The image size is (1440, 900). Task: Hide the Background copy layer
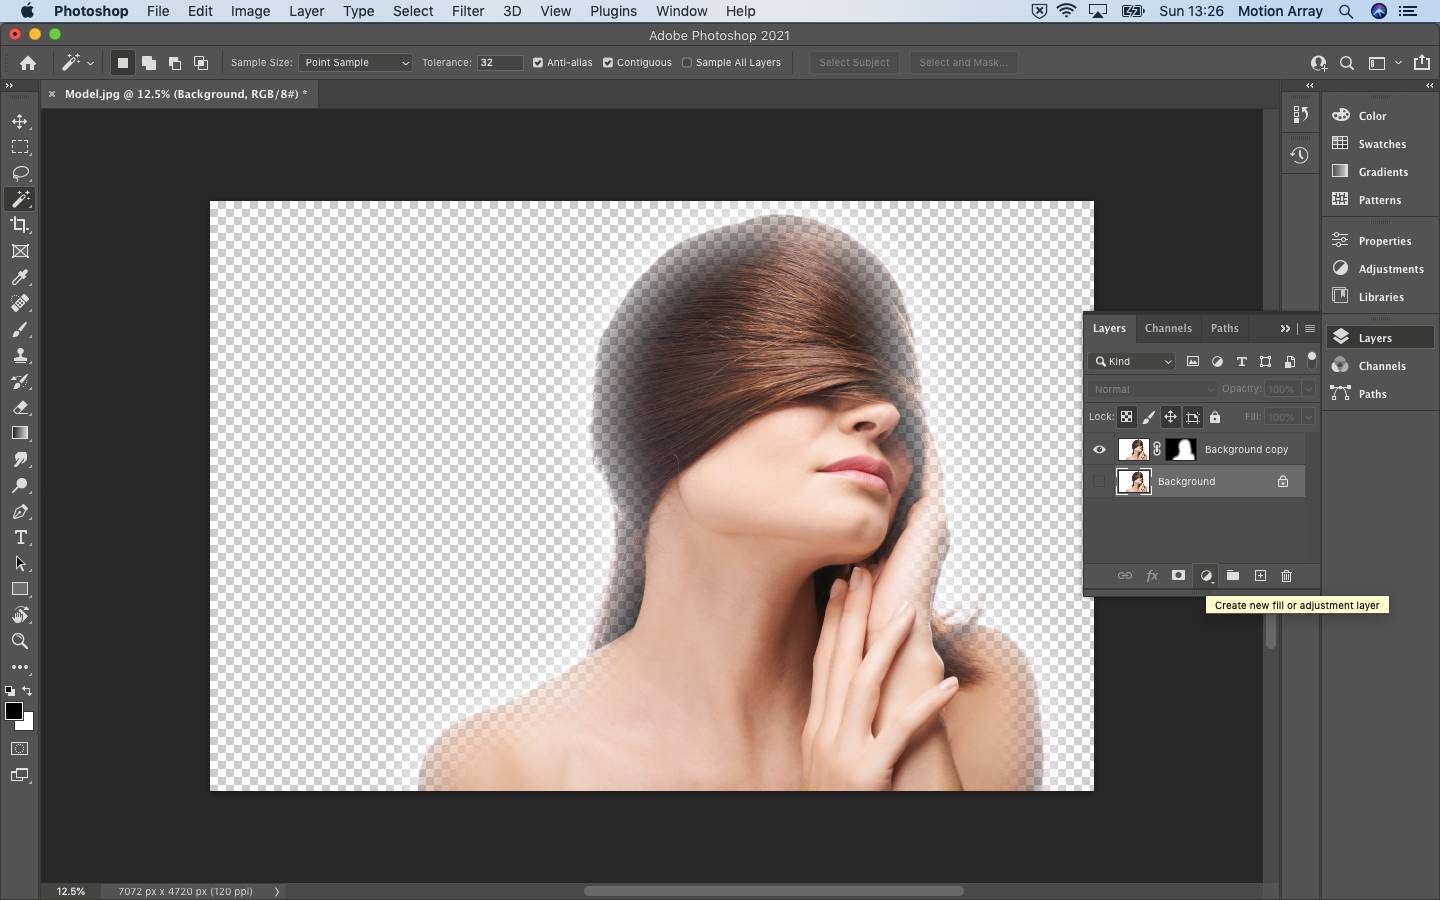[1099, 450]
